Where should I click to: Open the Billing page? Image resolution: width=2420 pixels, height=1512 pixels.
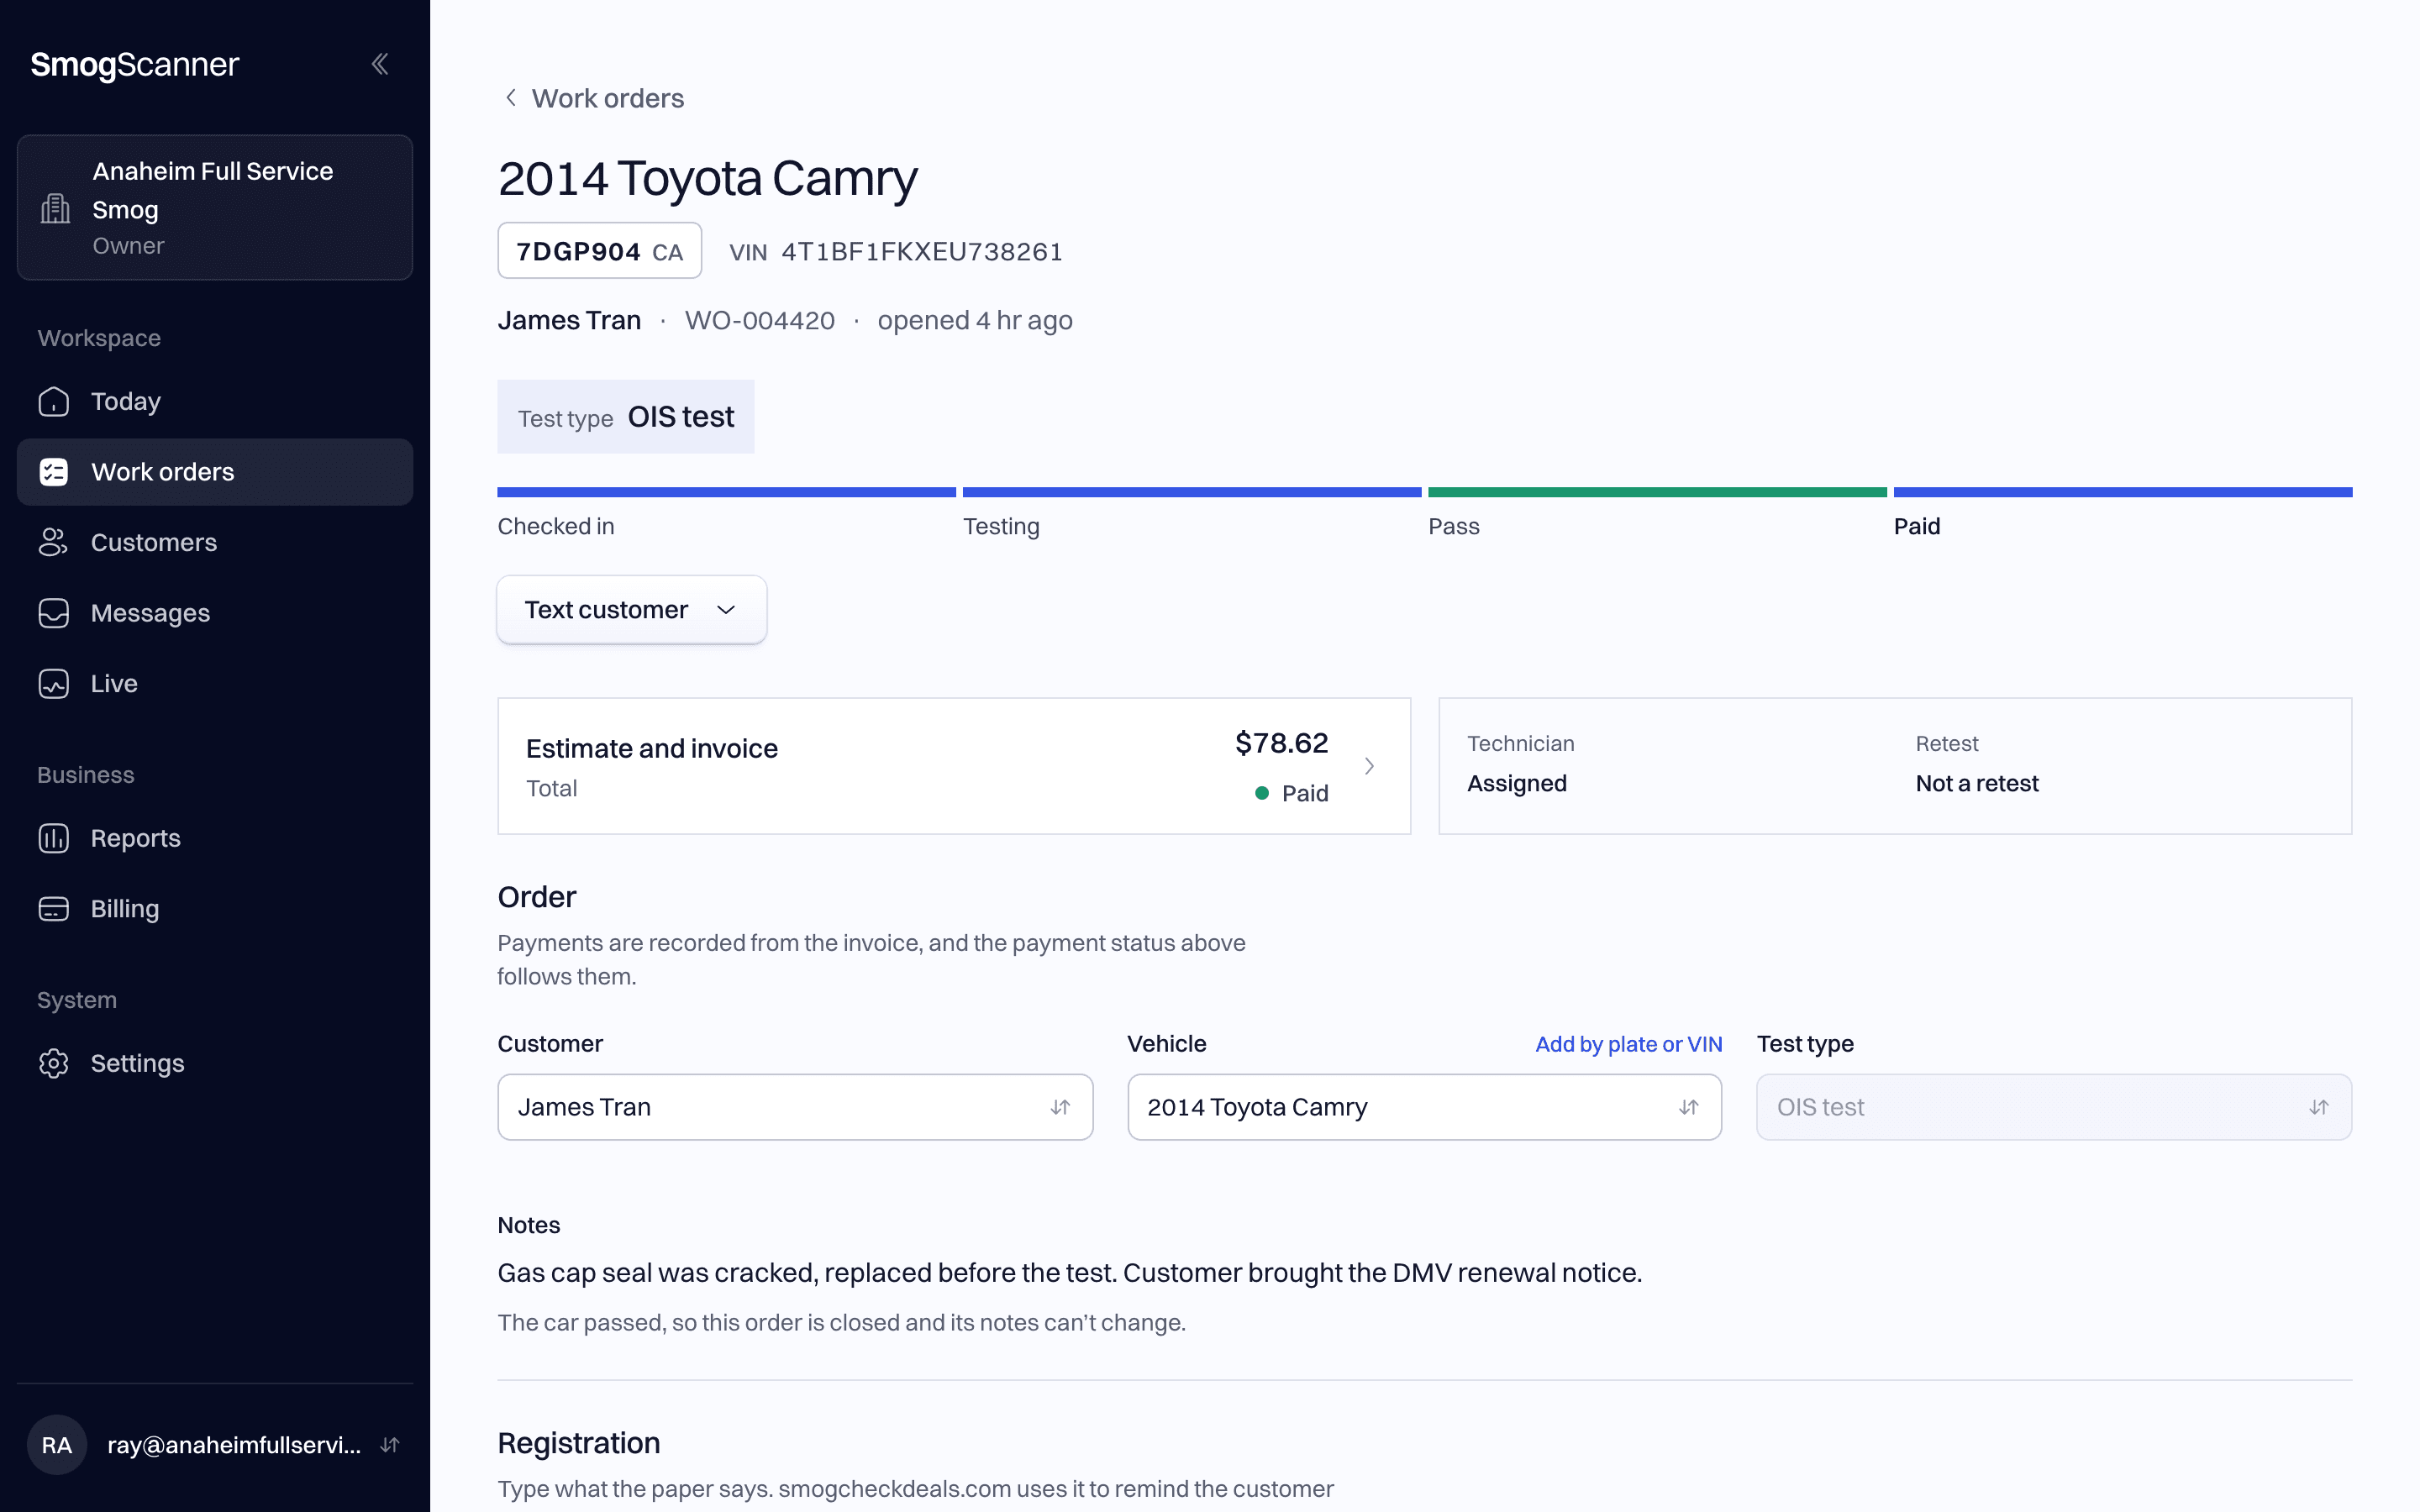215,908
